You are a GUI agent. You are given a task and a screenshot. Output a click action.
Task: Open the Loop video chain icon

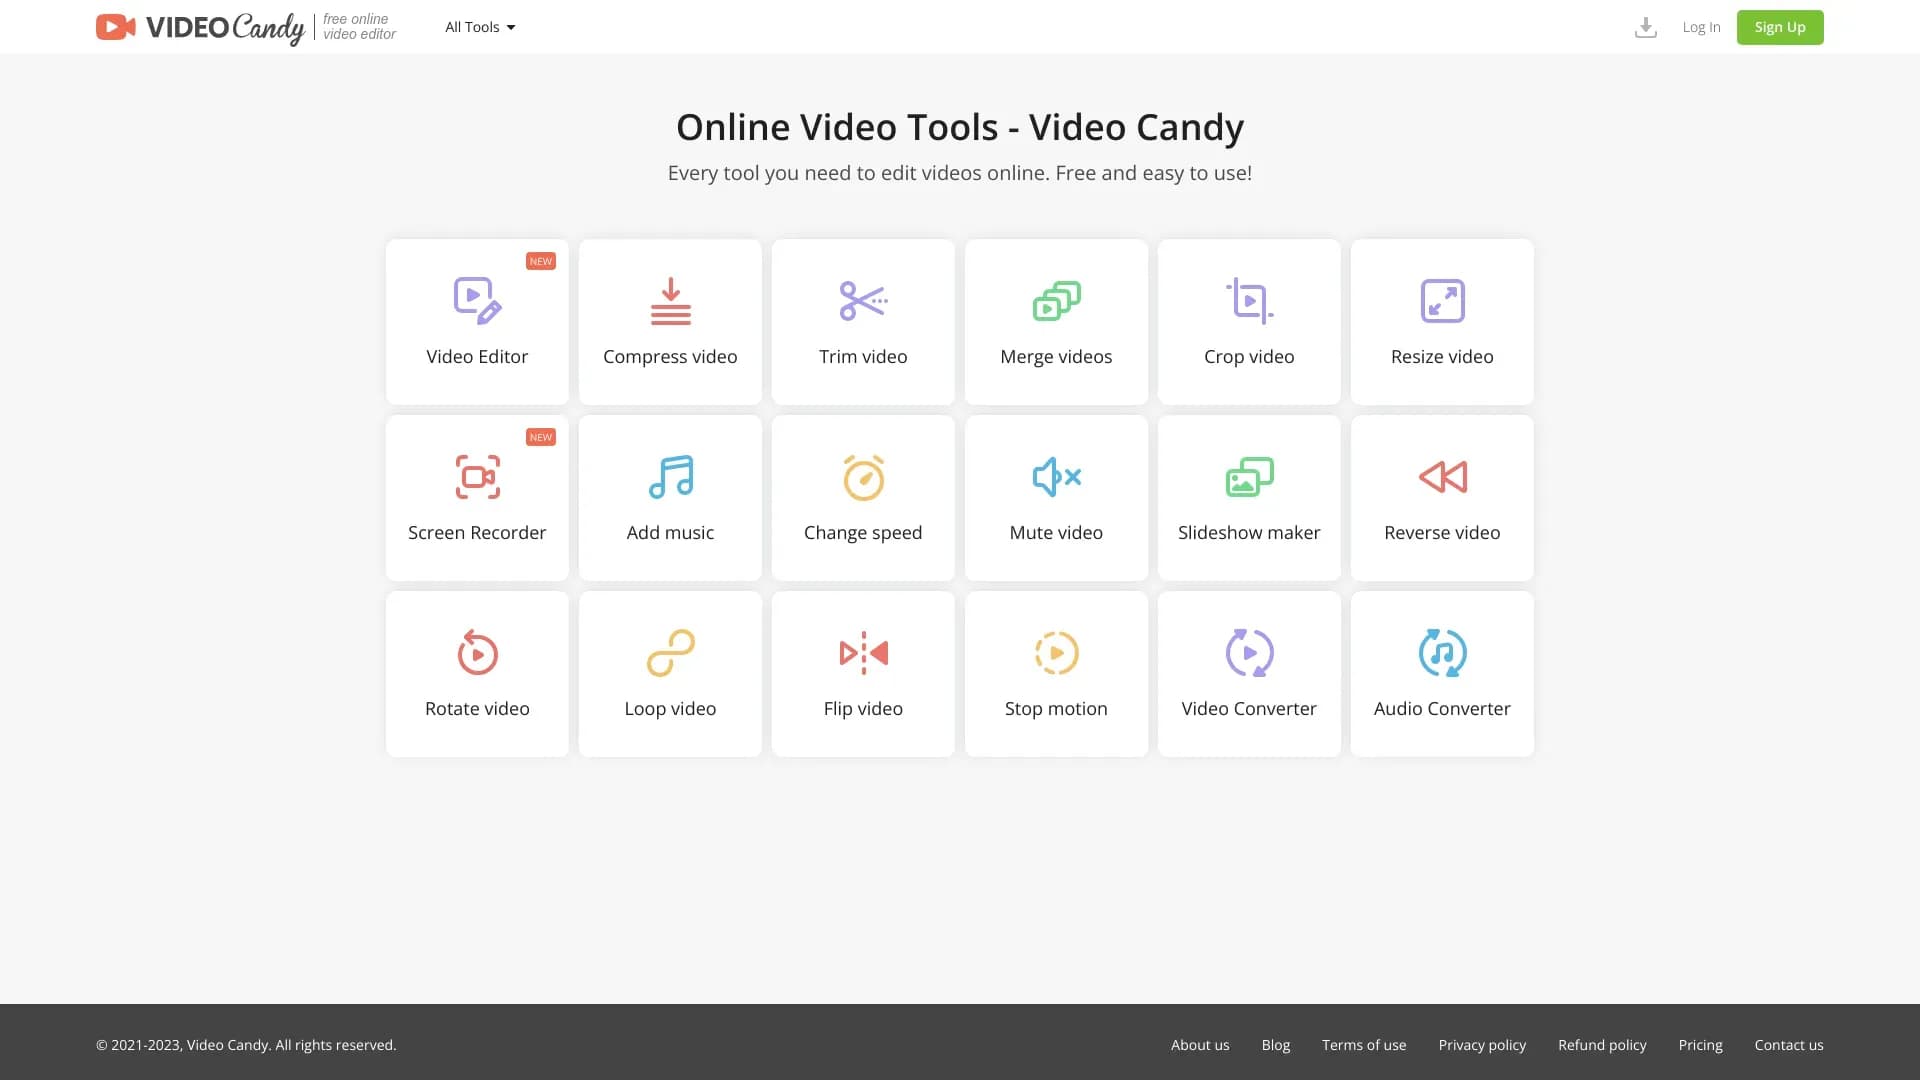click(x=670, y=653)
